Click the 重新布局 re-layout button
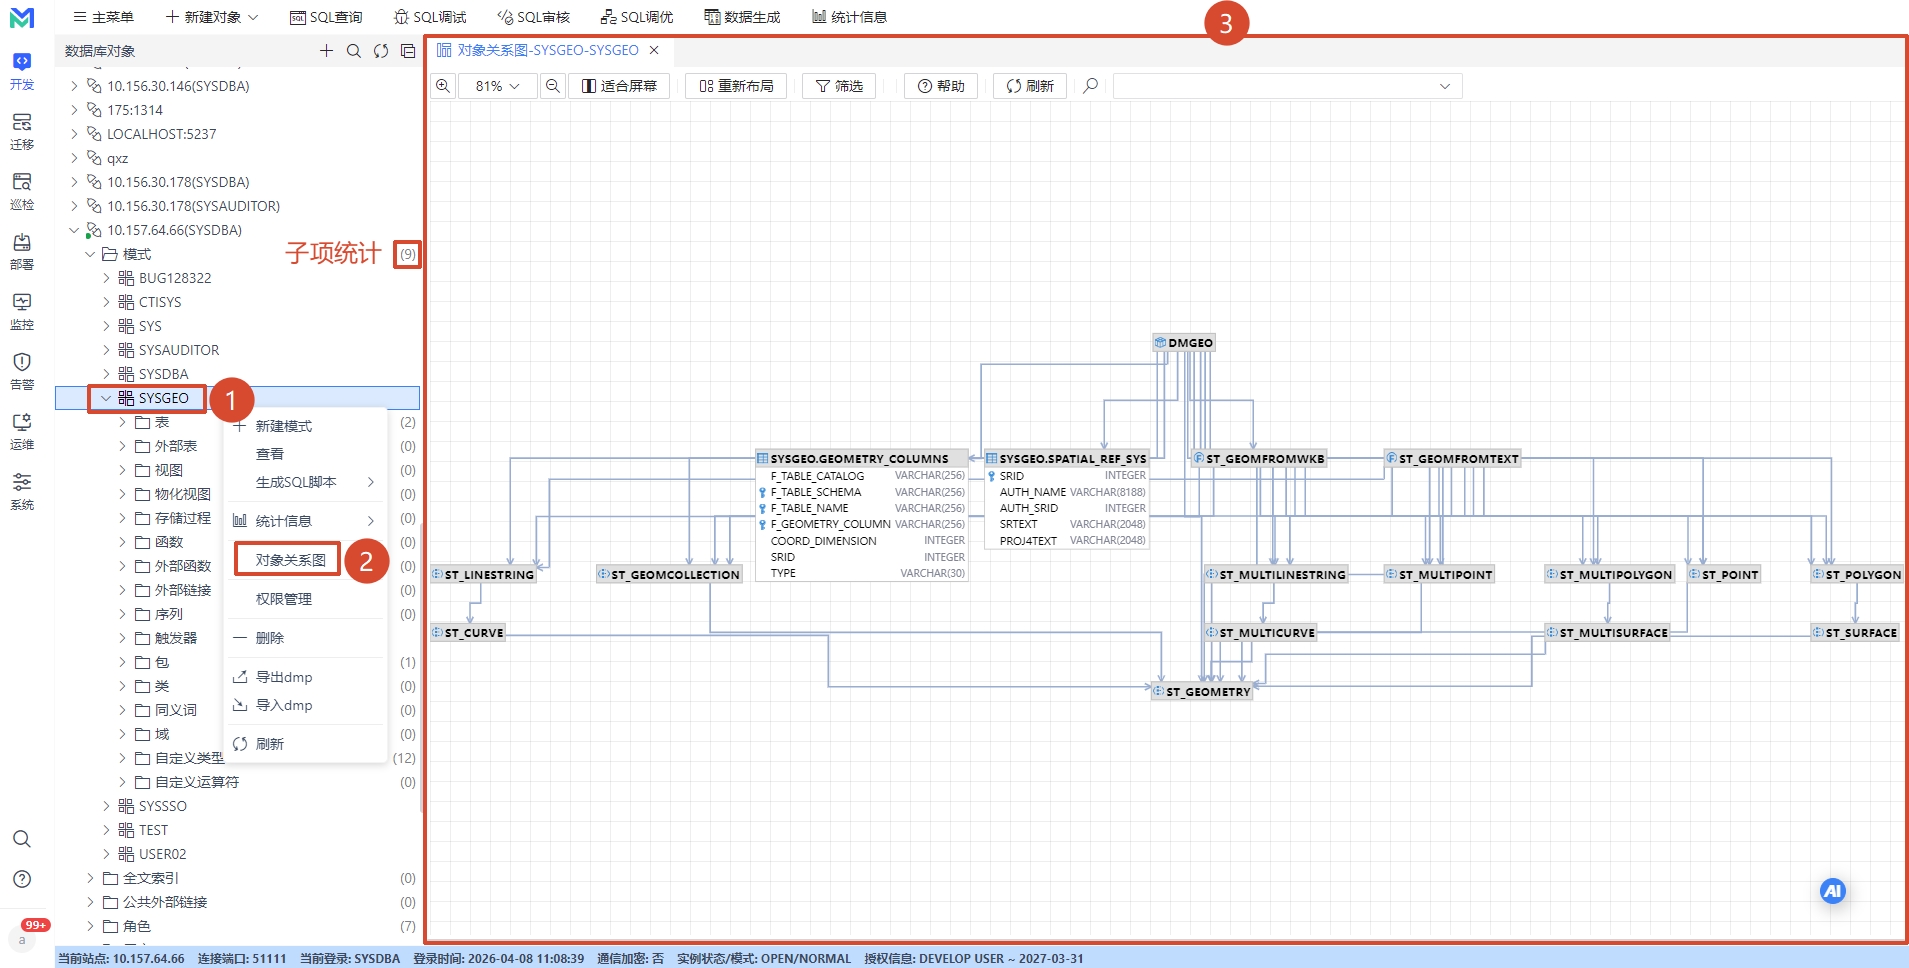1909x968 pixels. click(736, 86)
